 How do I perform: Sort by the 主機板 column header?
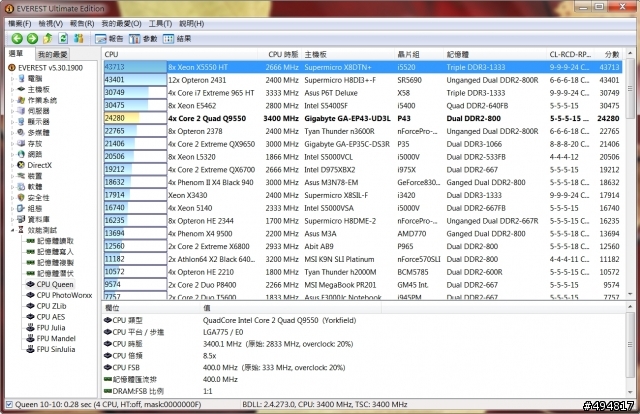[x=348, y=54]
